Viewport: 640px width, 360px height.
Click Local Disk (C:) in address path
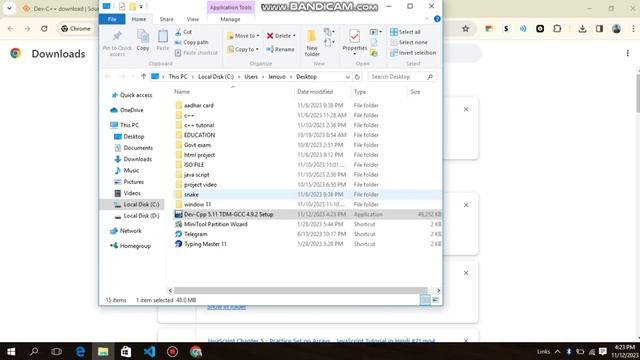click(216, 77)
